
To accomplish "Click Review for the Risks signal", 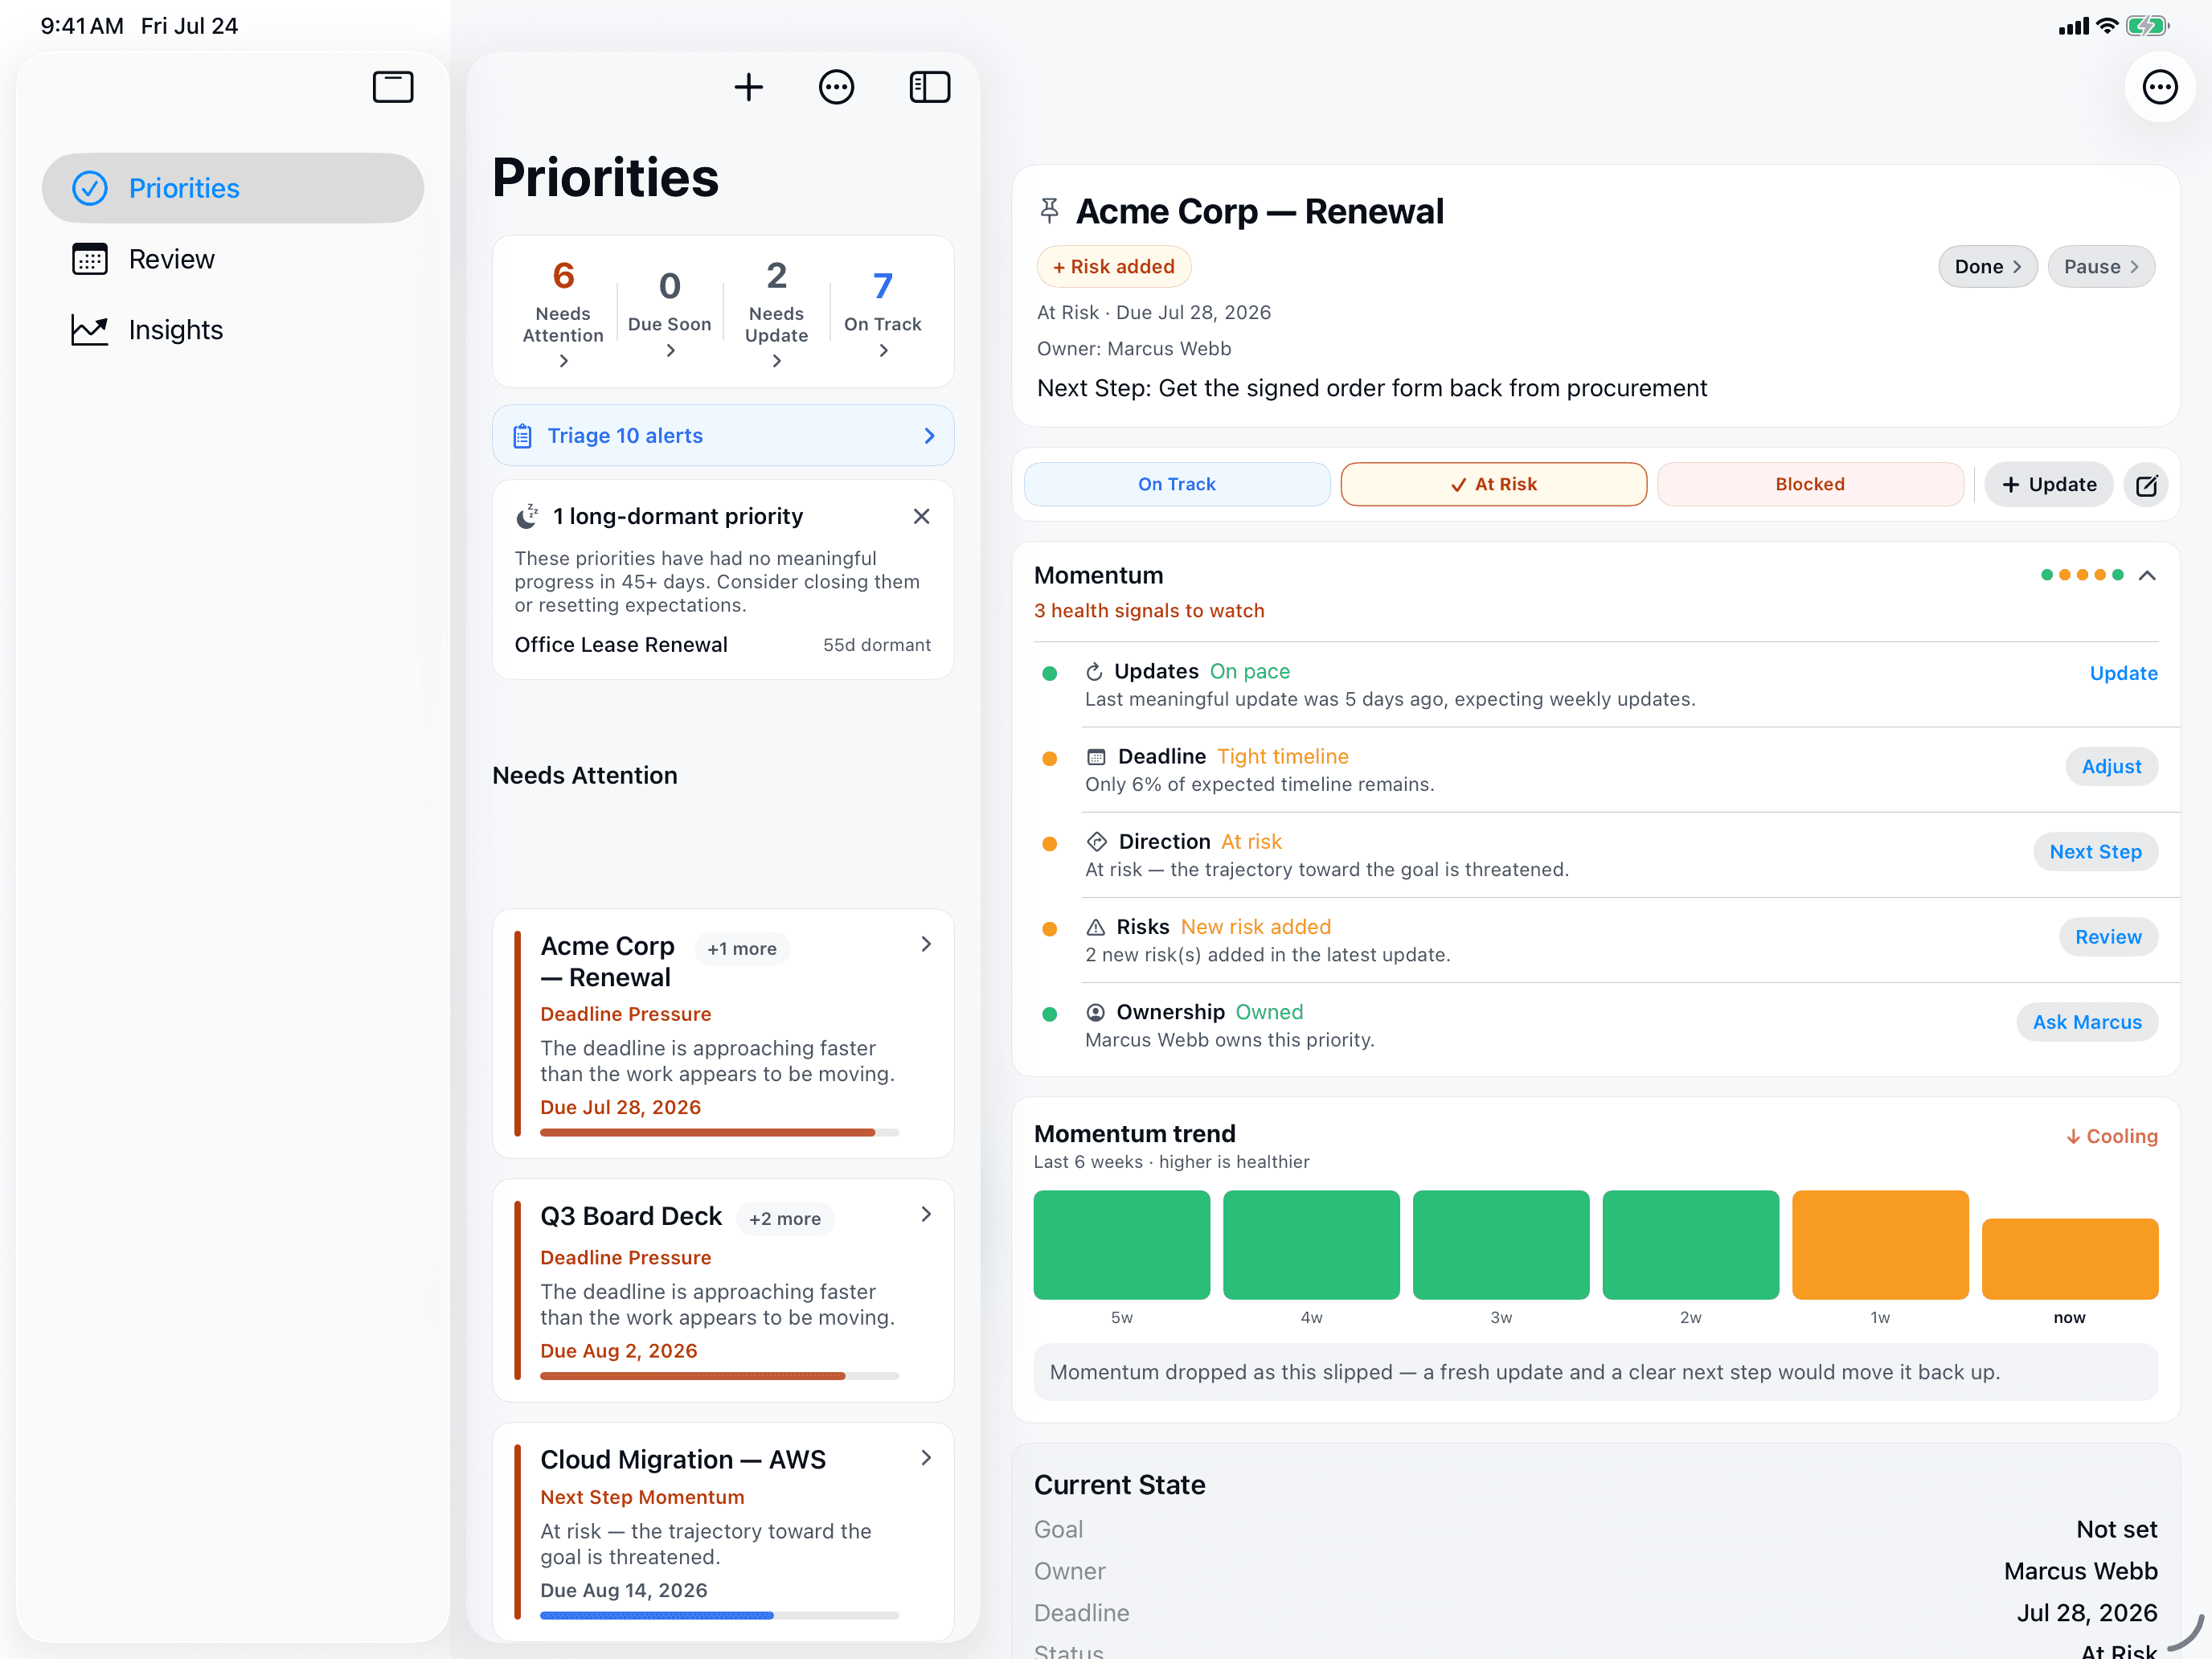I will (x=2108, y=937).
